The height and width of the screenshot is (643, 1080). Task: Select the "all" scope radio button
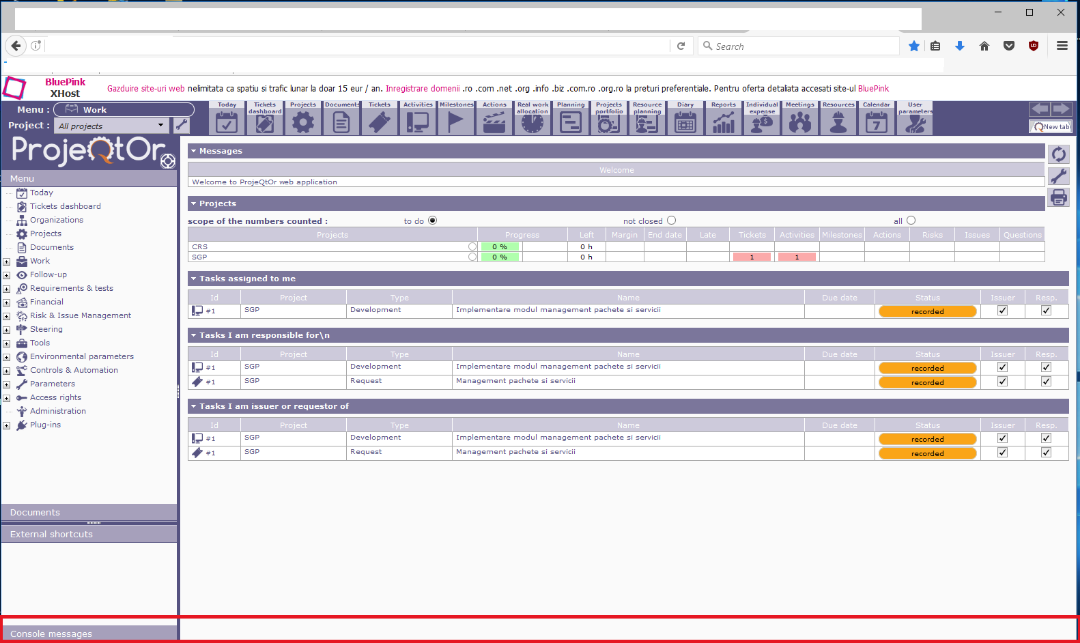911,221
